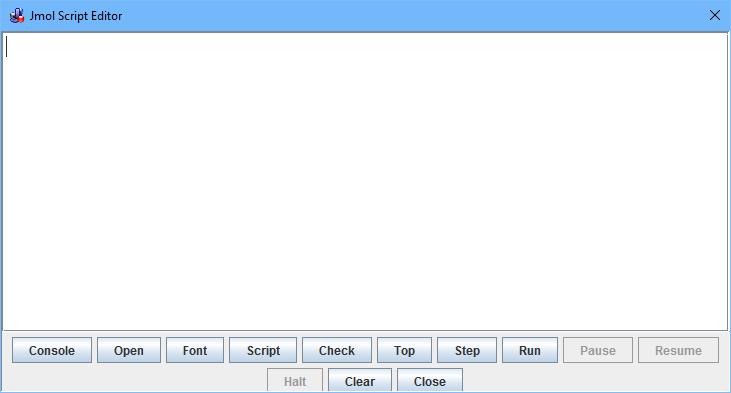
Task: Click the text caret on first editor line
Action: tap(7, 47)
